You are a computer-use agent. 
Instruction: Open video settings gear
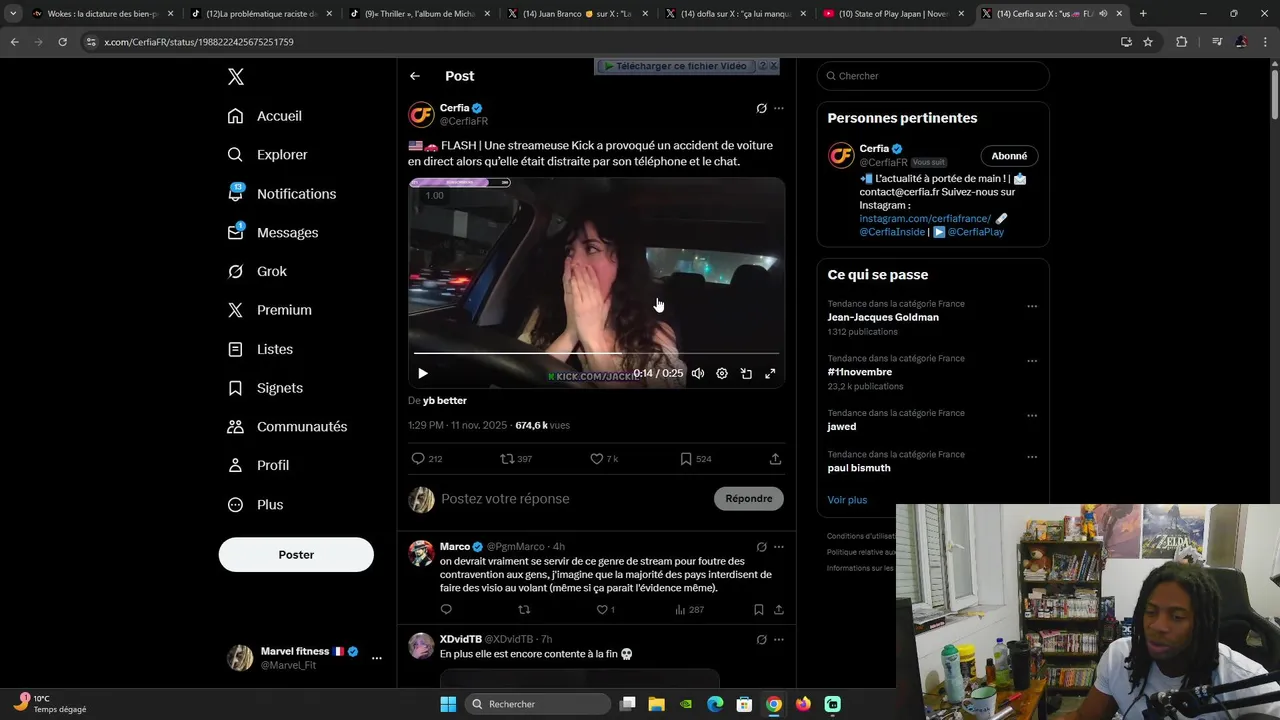[722, 373]
